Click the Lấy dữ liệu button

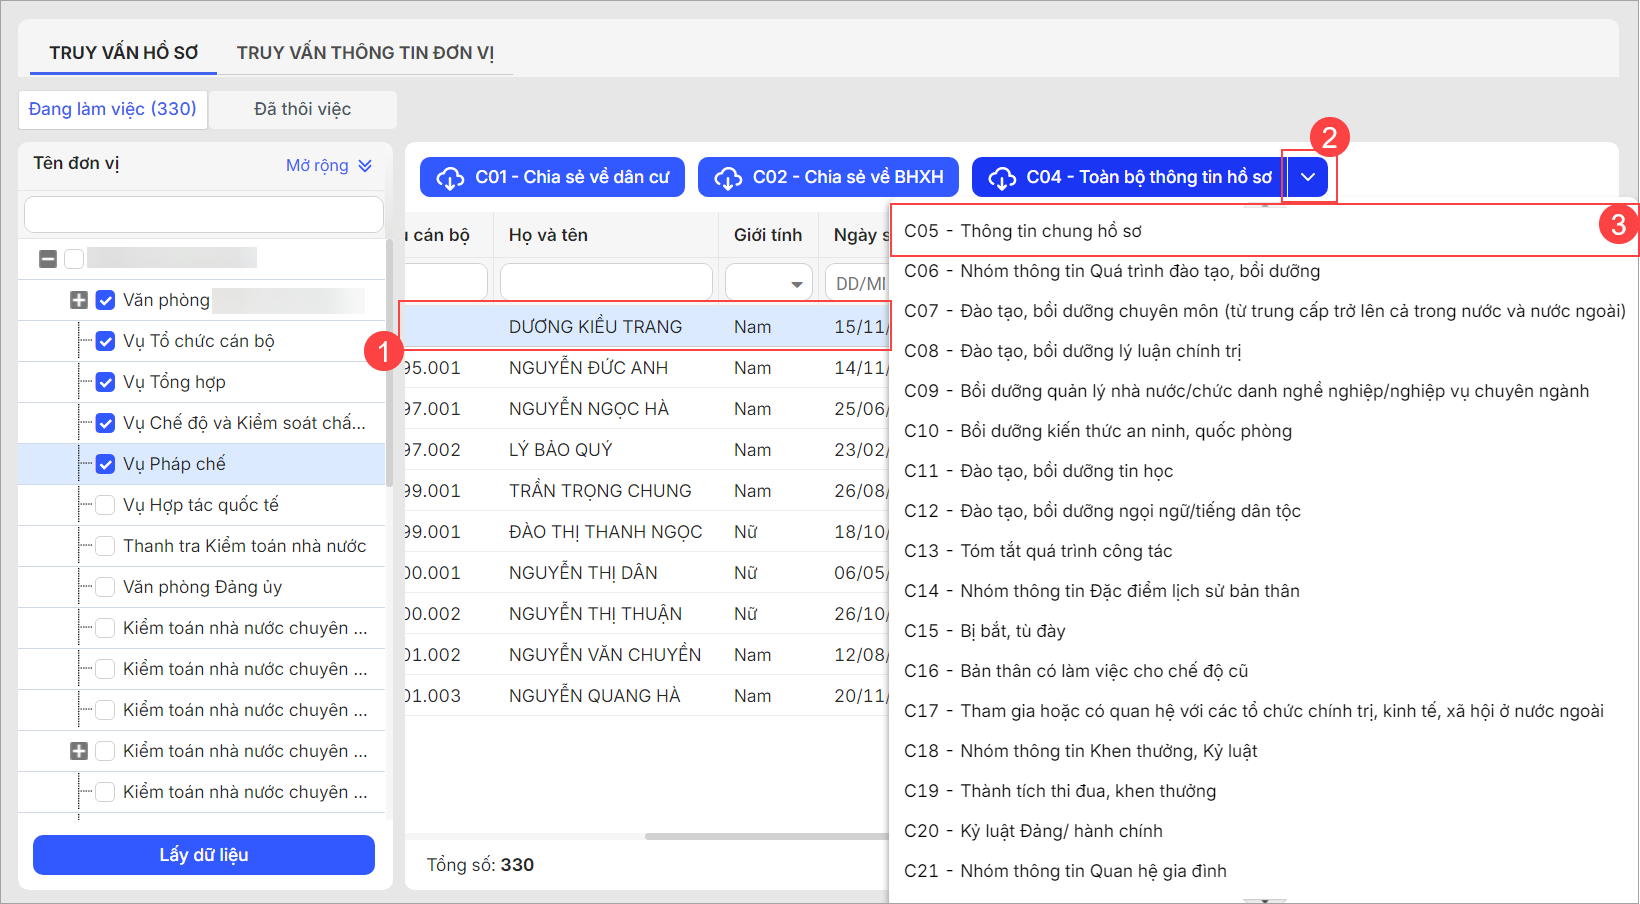click(x=204, y=855)
